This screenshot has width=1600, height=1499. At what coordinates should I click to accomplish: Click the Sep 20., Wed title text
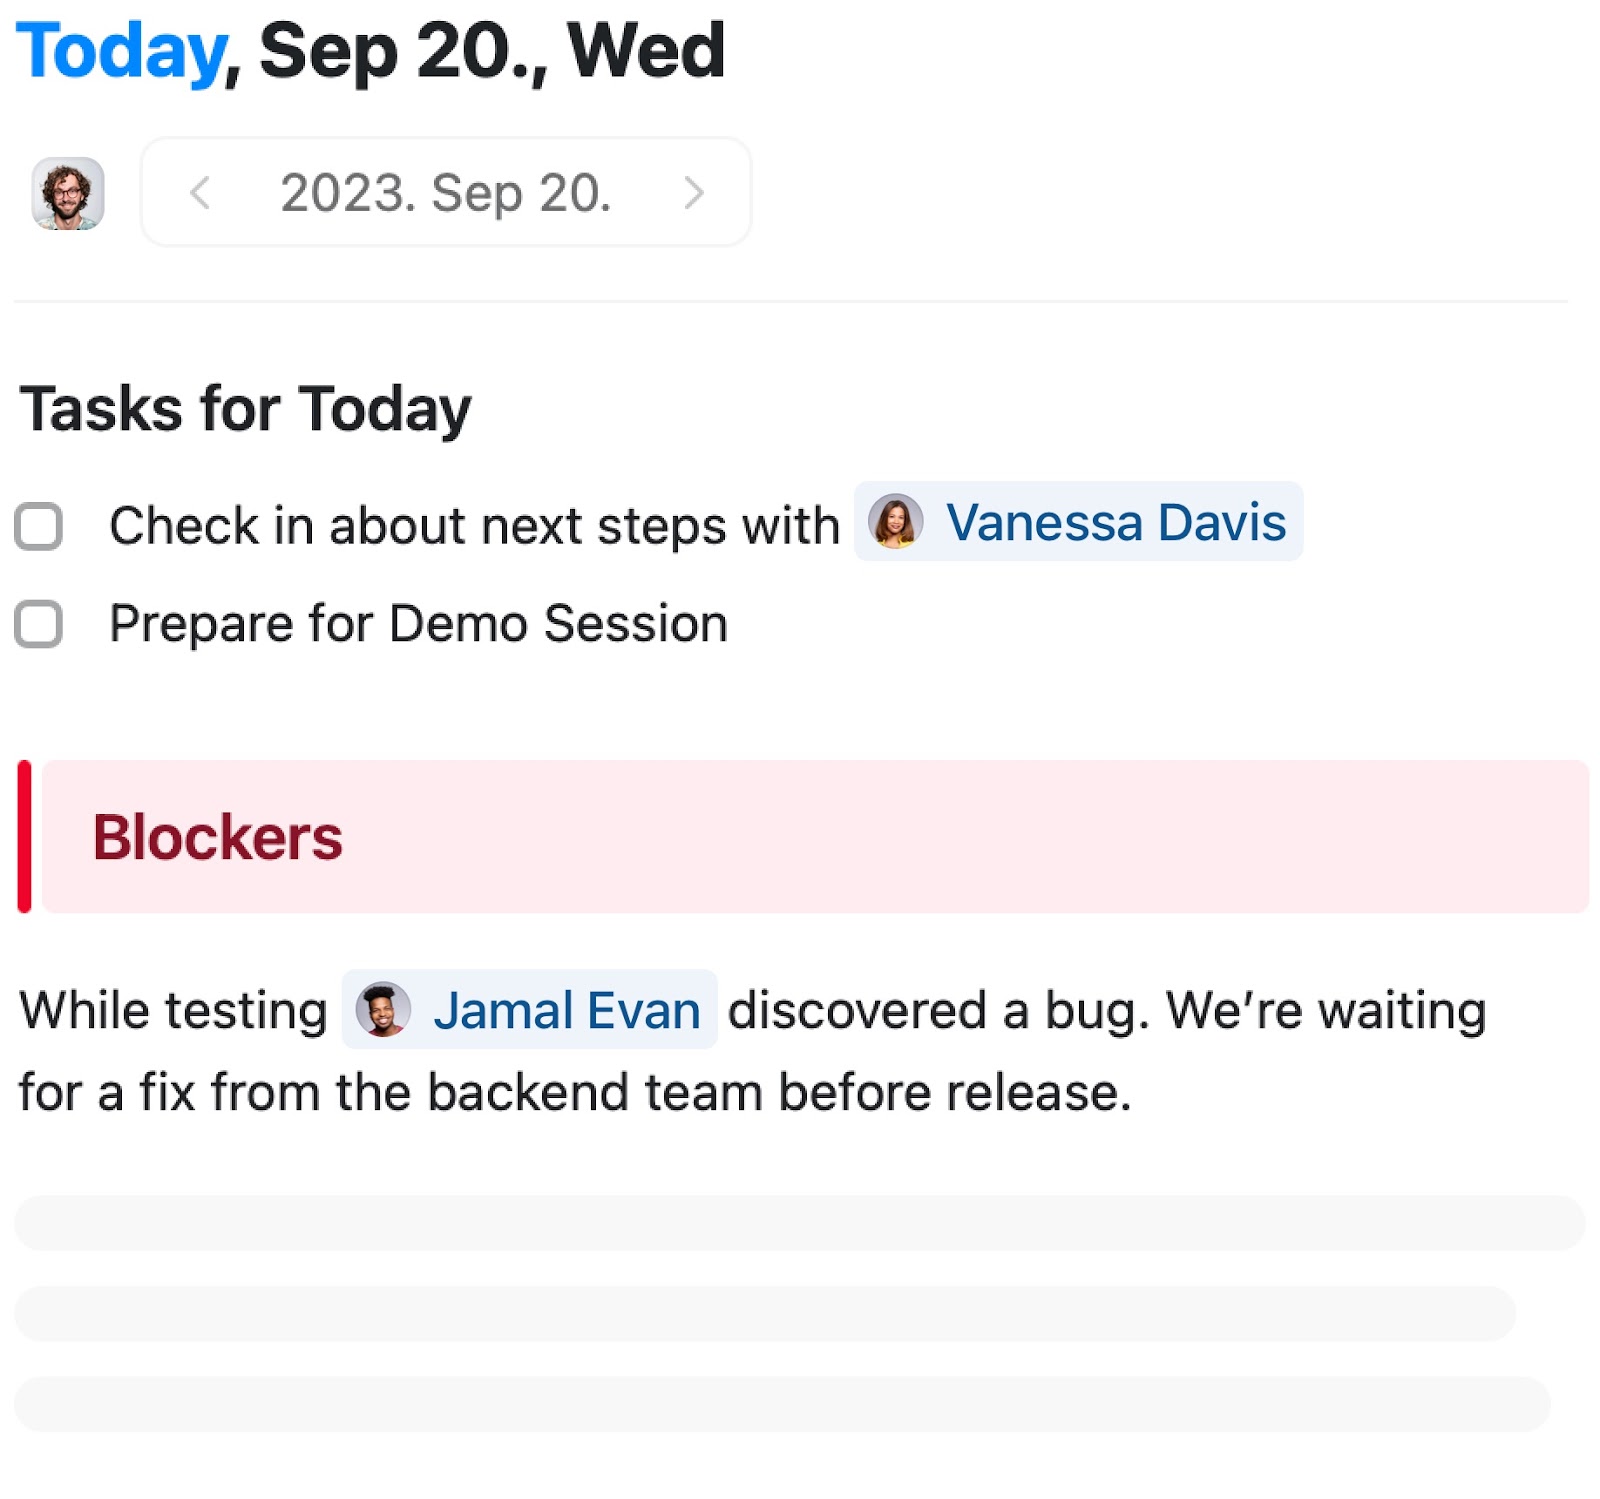tap(491, 52)
